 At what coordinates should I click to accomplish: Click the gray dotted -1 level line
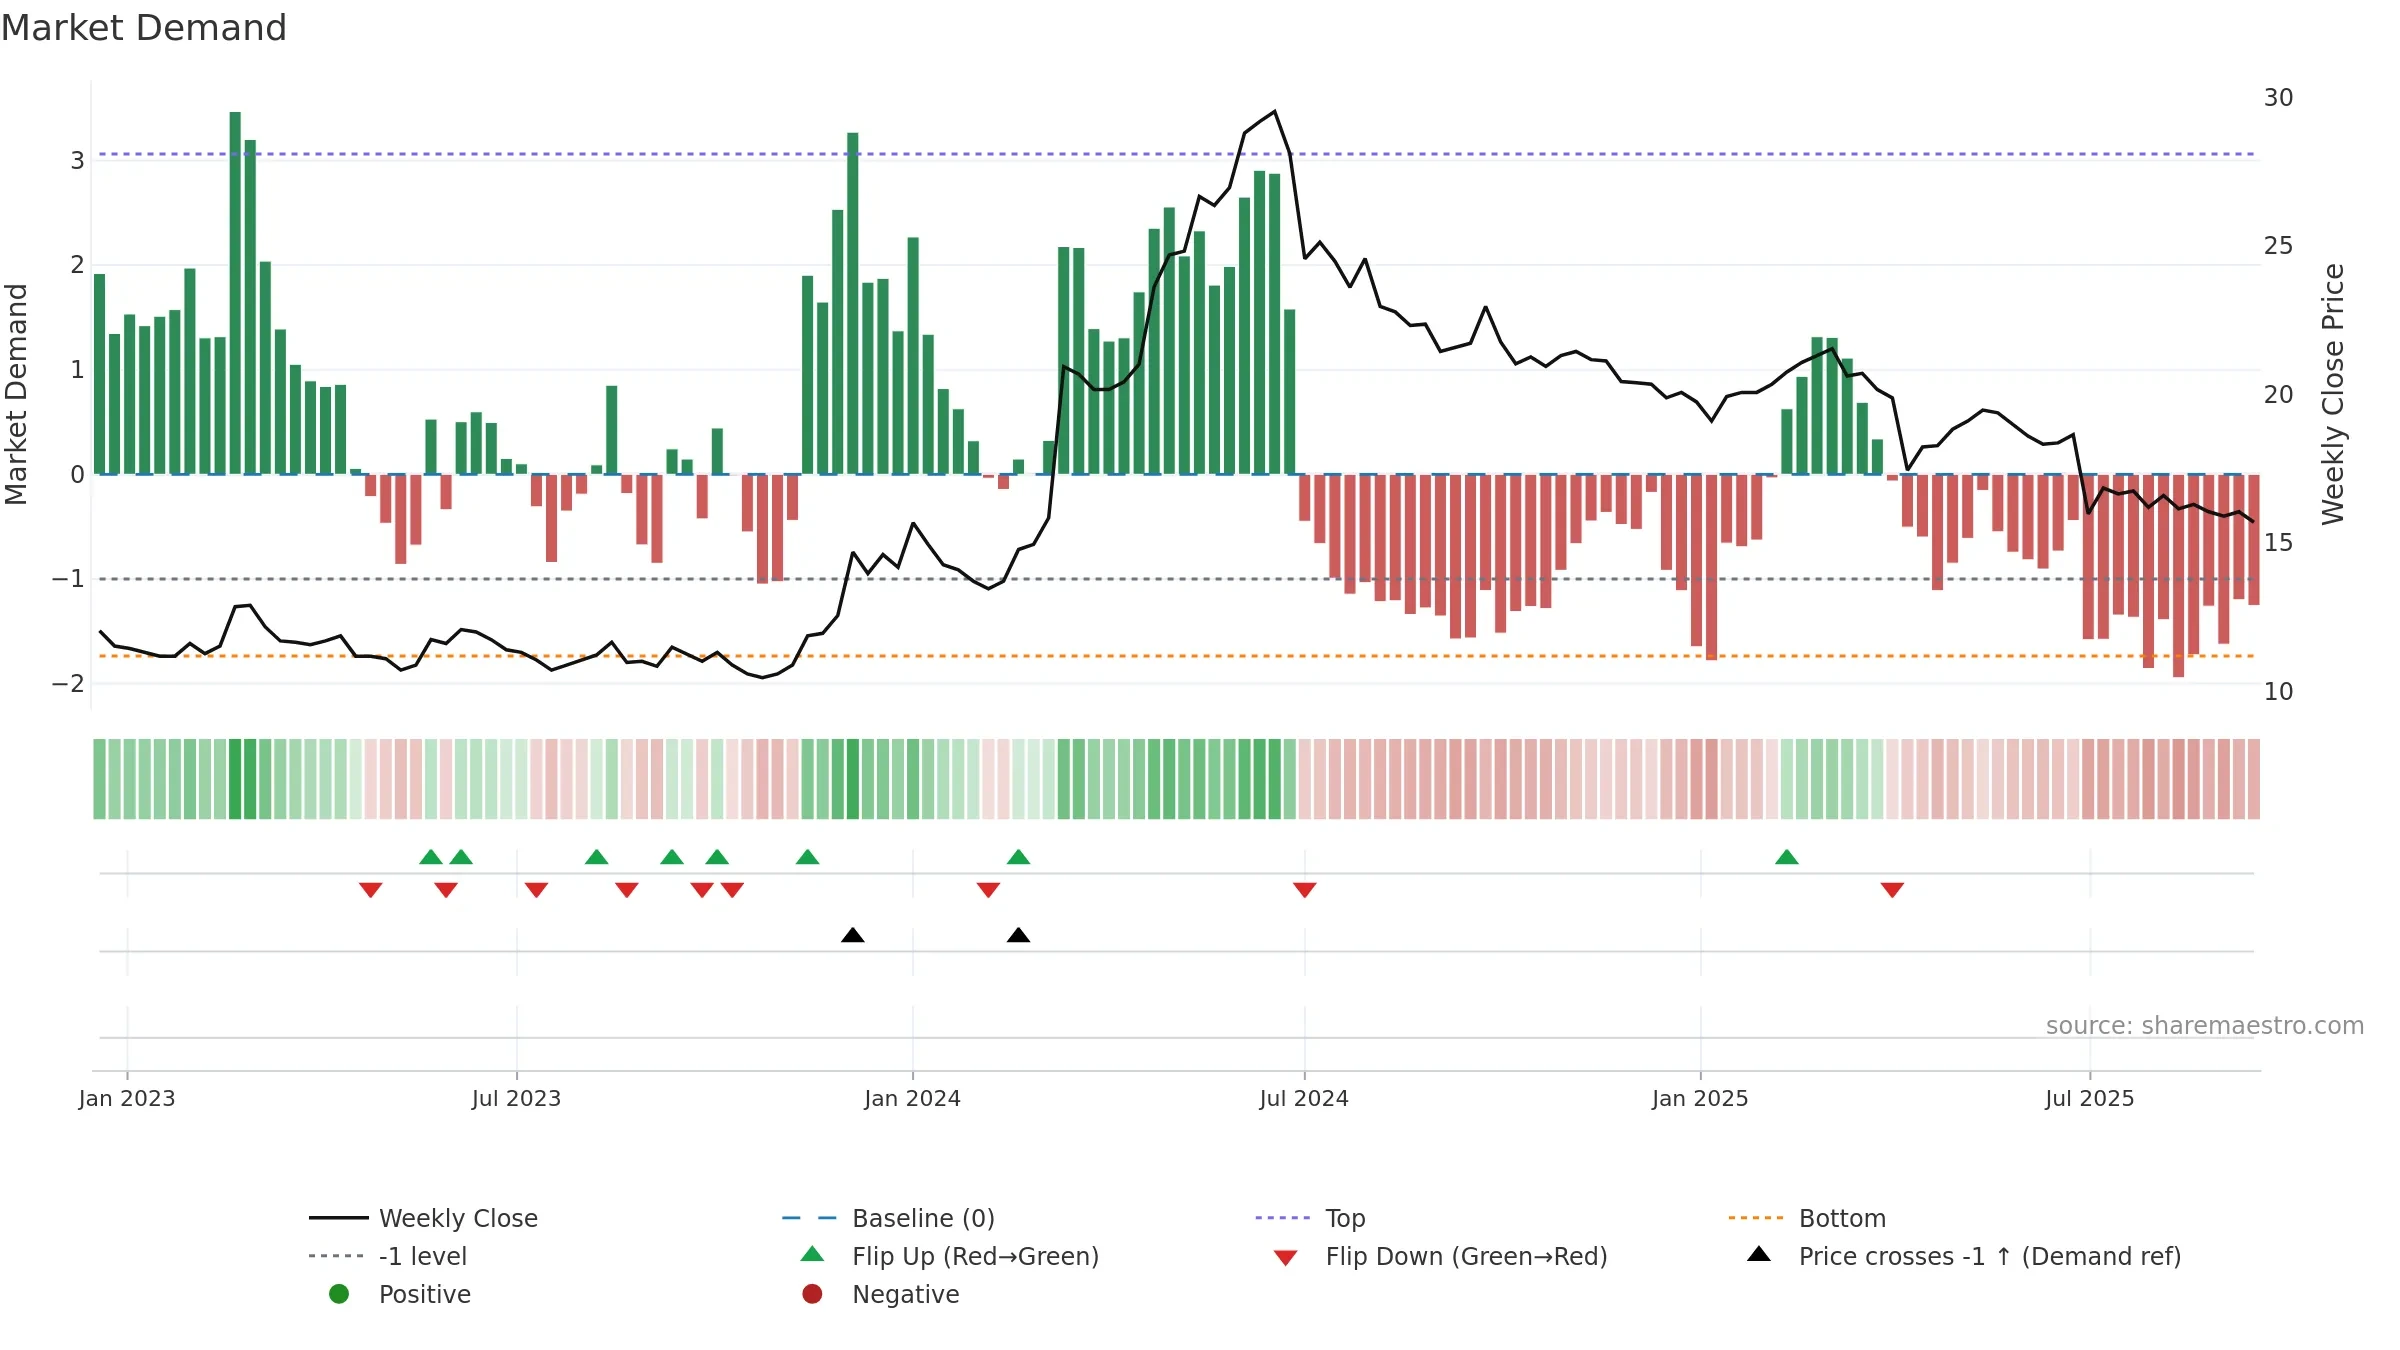[1176, 579]
